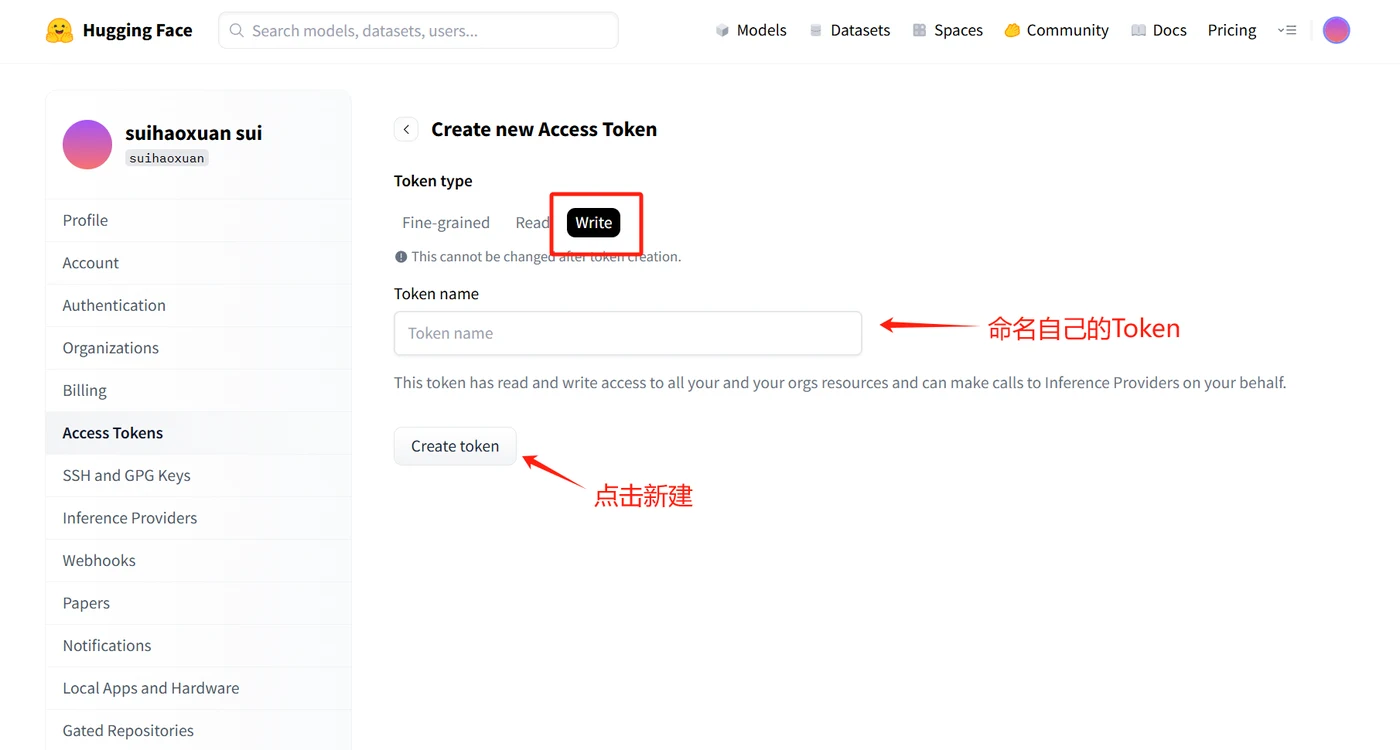
Task: Select the Write token type
Action: point(593,223)
